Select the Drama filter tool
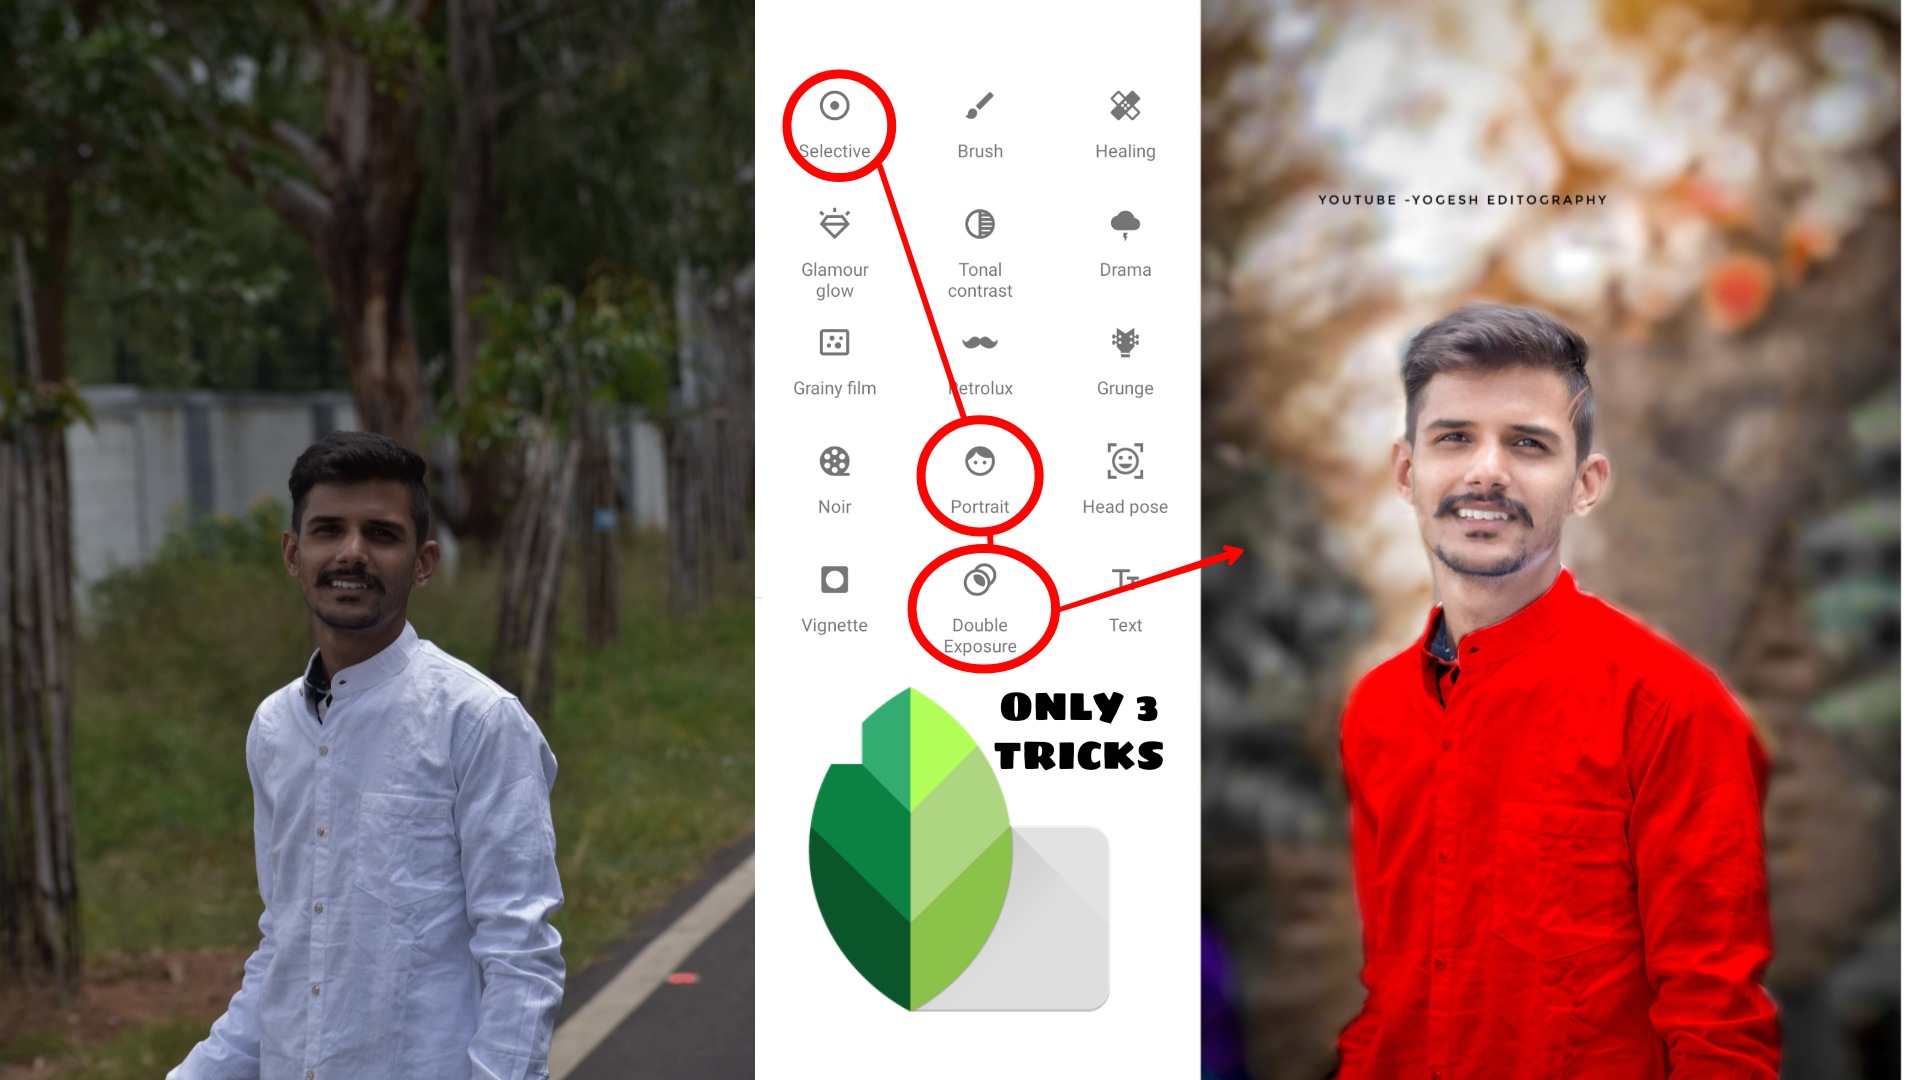The image size is (1920, 1080). point(1124,241)
